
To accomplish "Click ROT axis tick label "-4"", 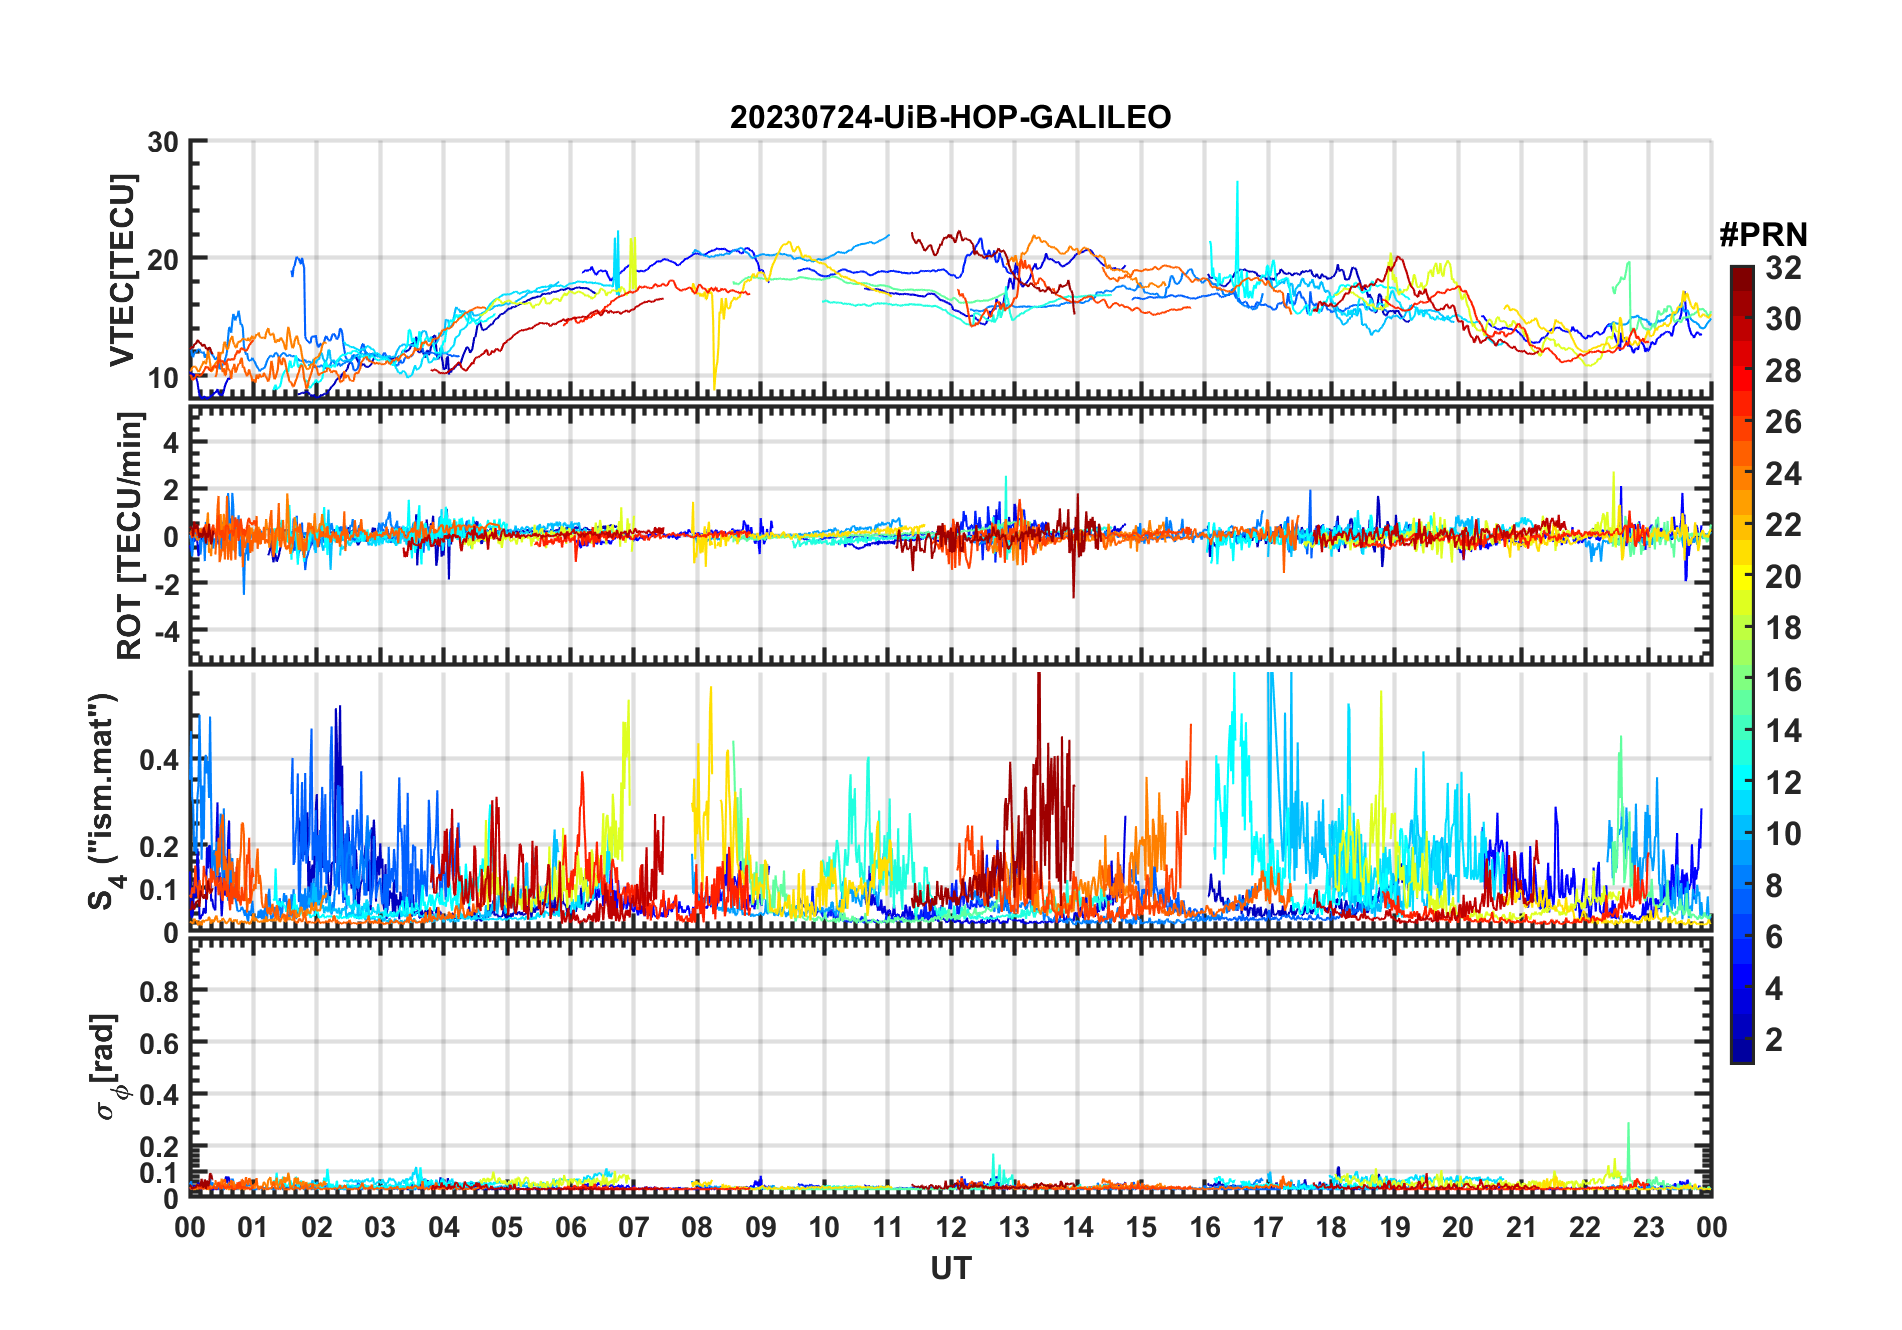I will pyautogui.click(x=165, y=632).
